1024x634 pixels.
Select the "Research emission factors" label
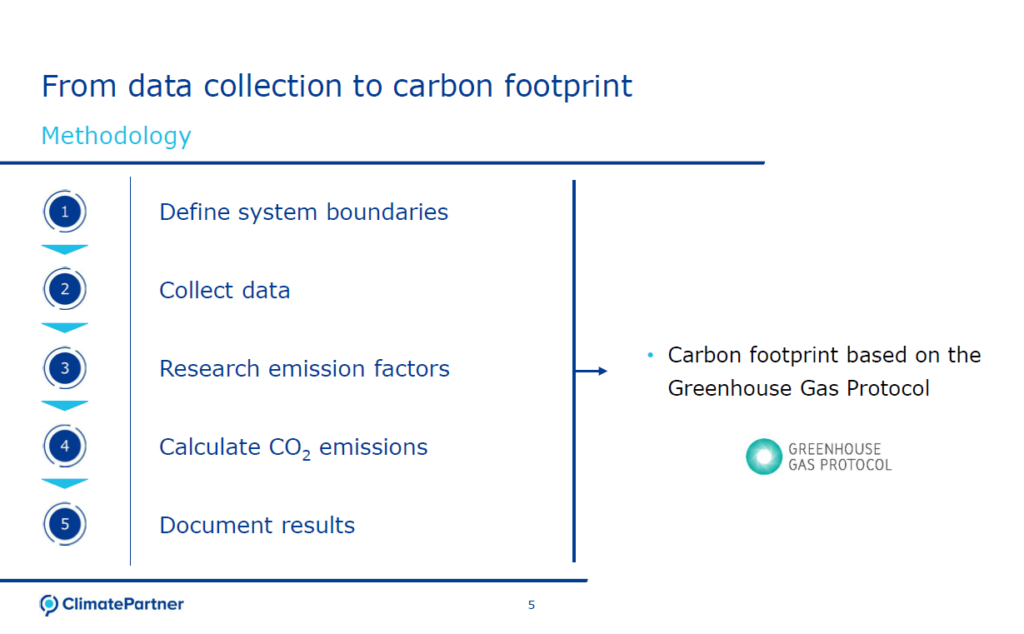(304, 368)
